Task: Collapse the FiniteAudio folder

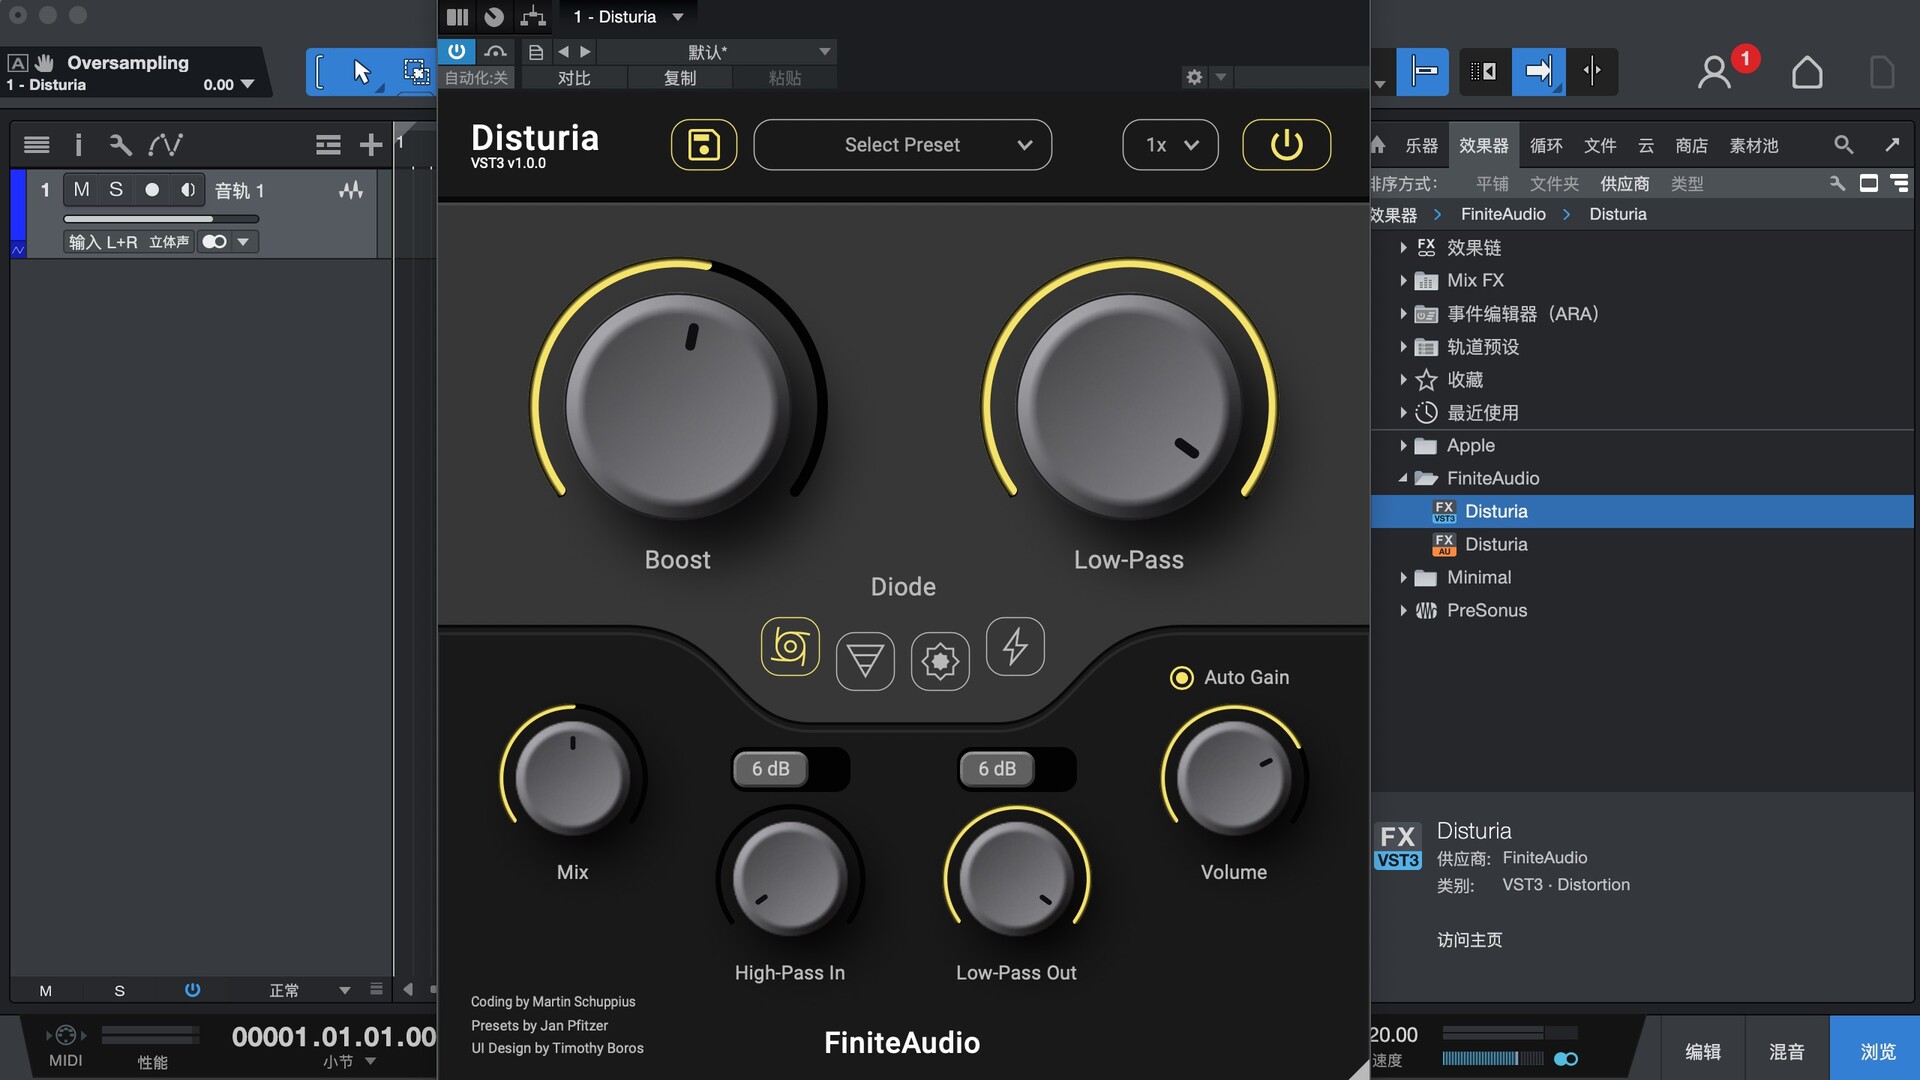Action: point(1403,479)
